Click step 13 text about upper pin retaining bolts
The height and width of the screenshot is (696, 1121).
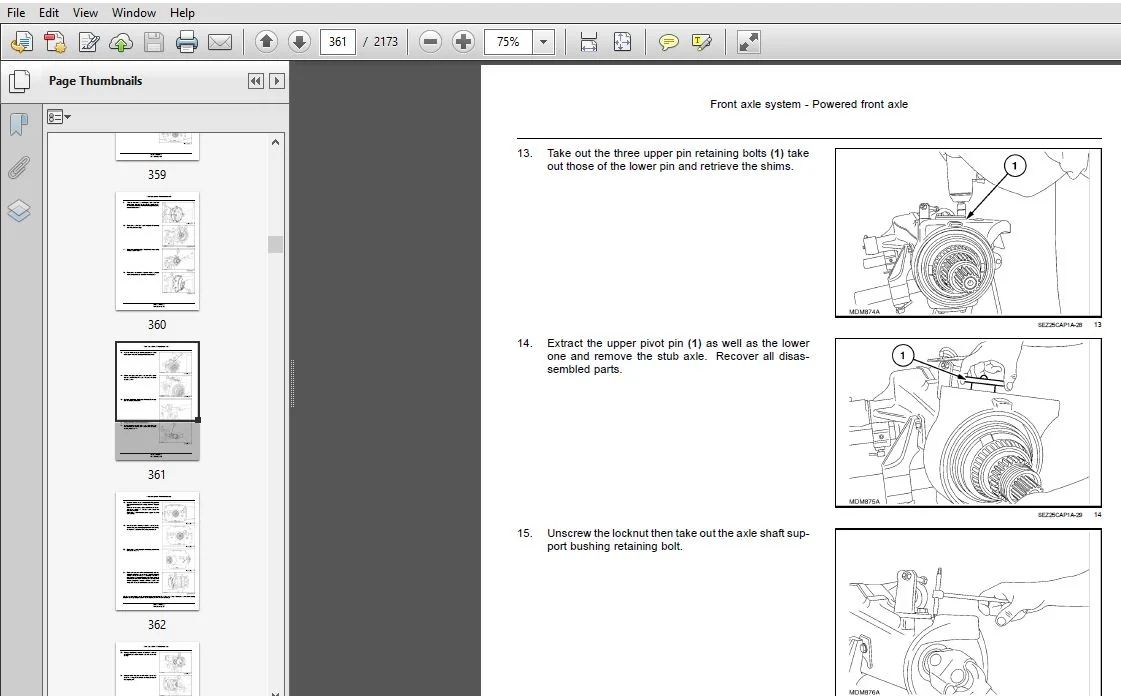point(678,159)
